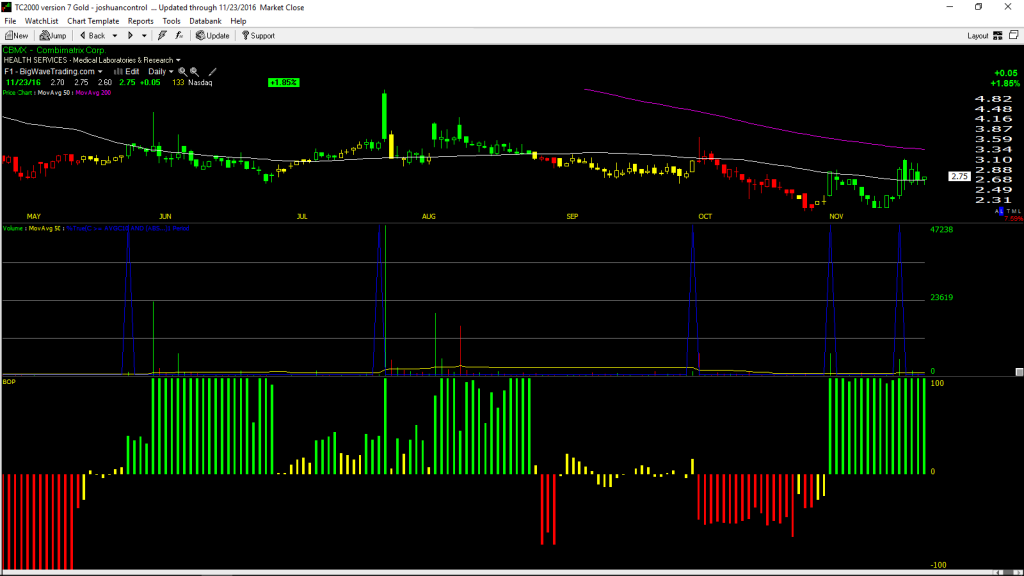Open the Tools menu

tap(171, 21)
